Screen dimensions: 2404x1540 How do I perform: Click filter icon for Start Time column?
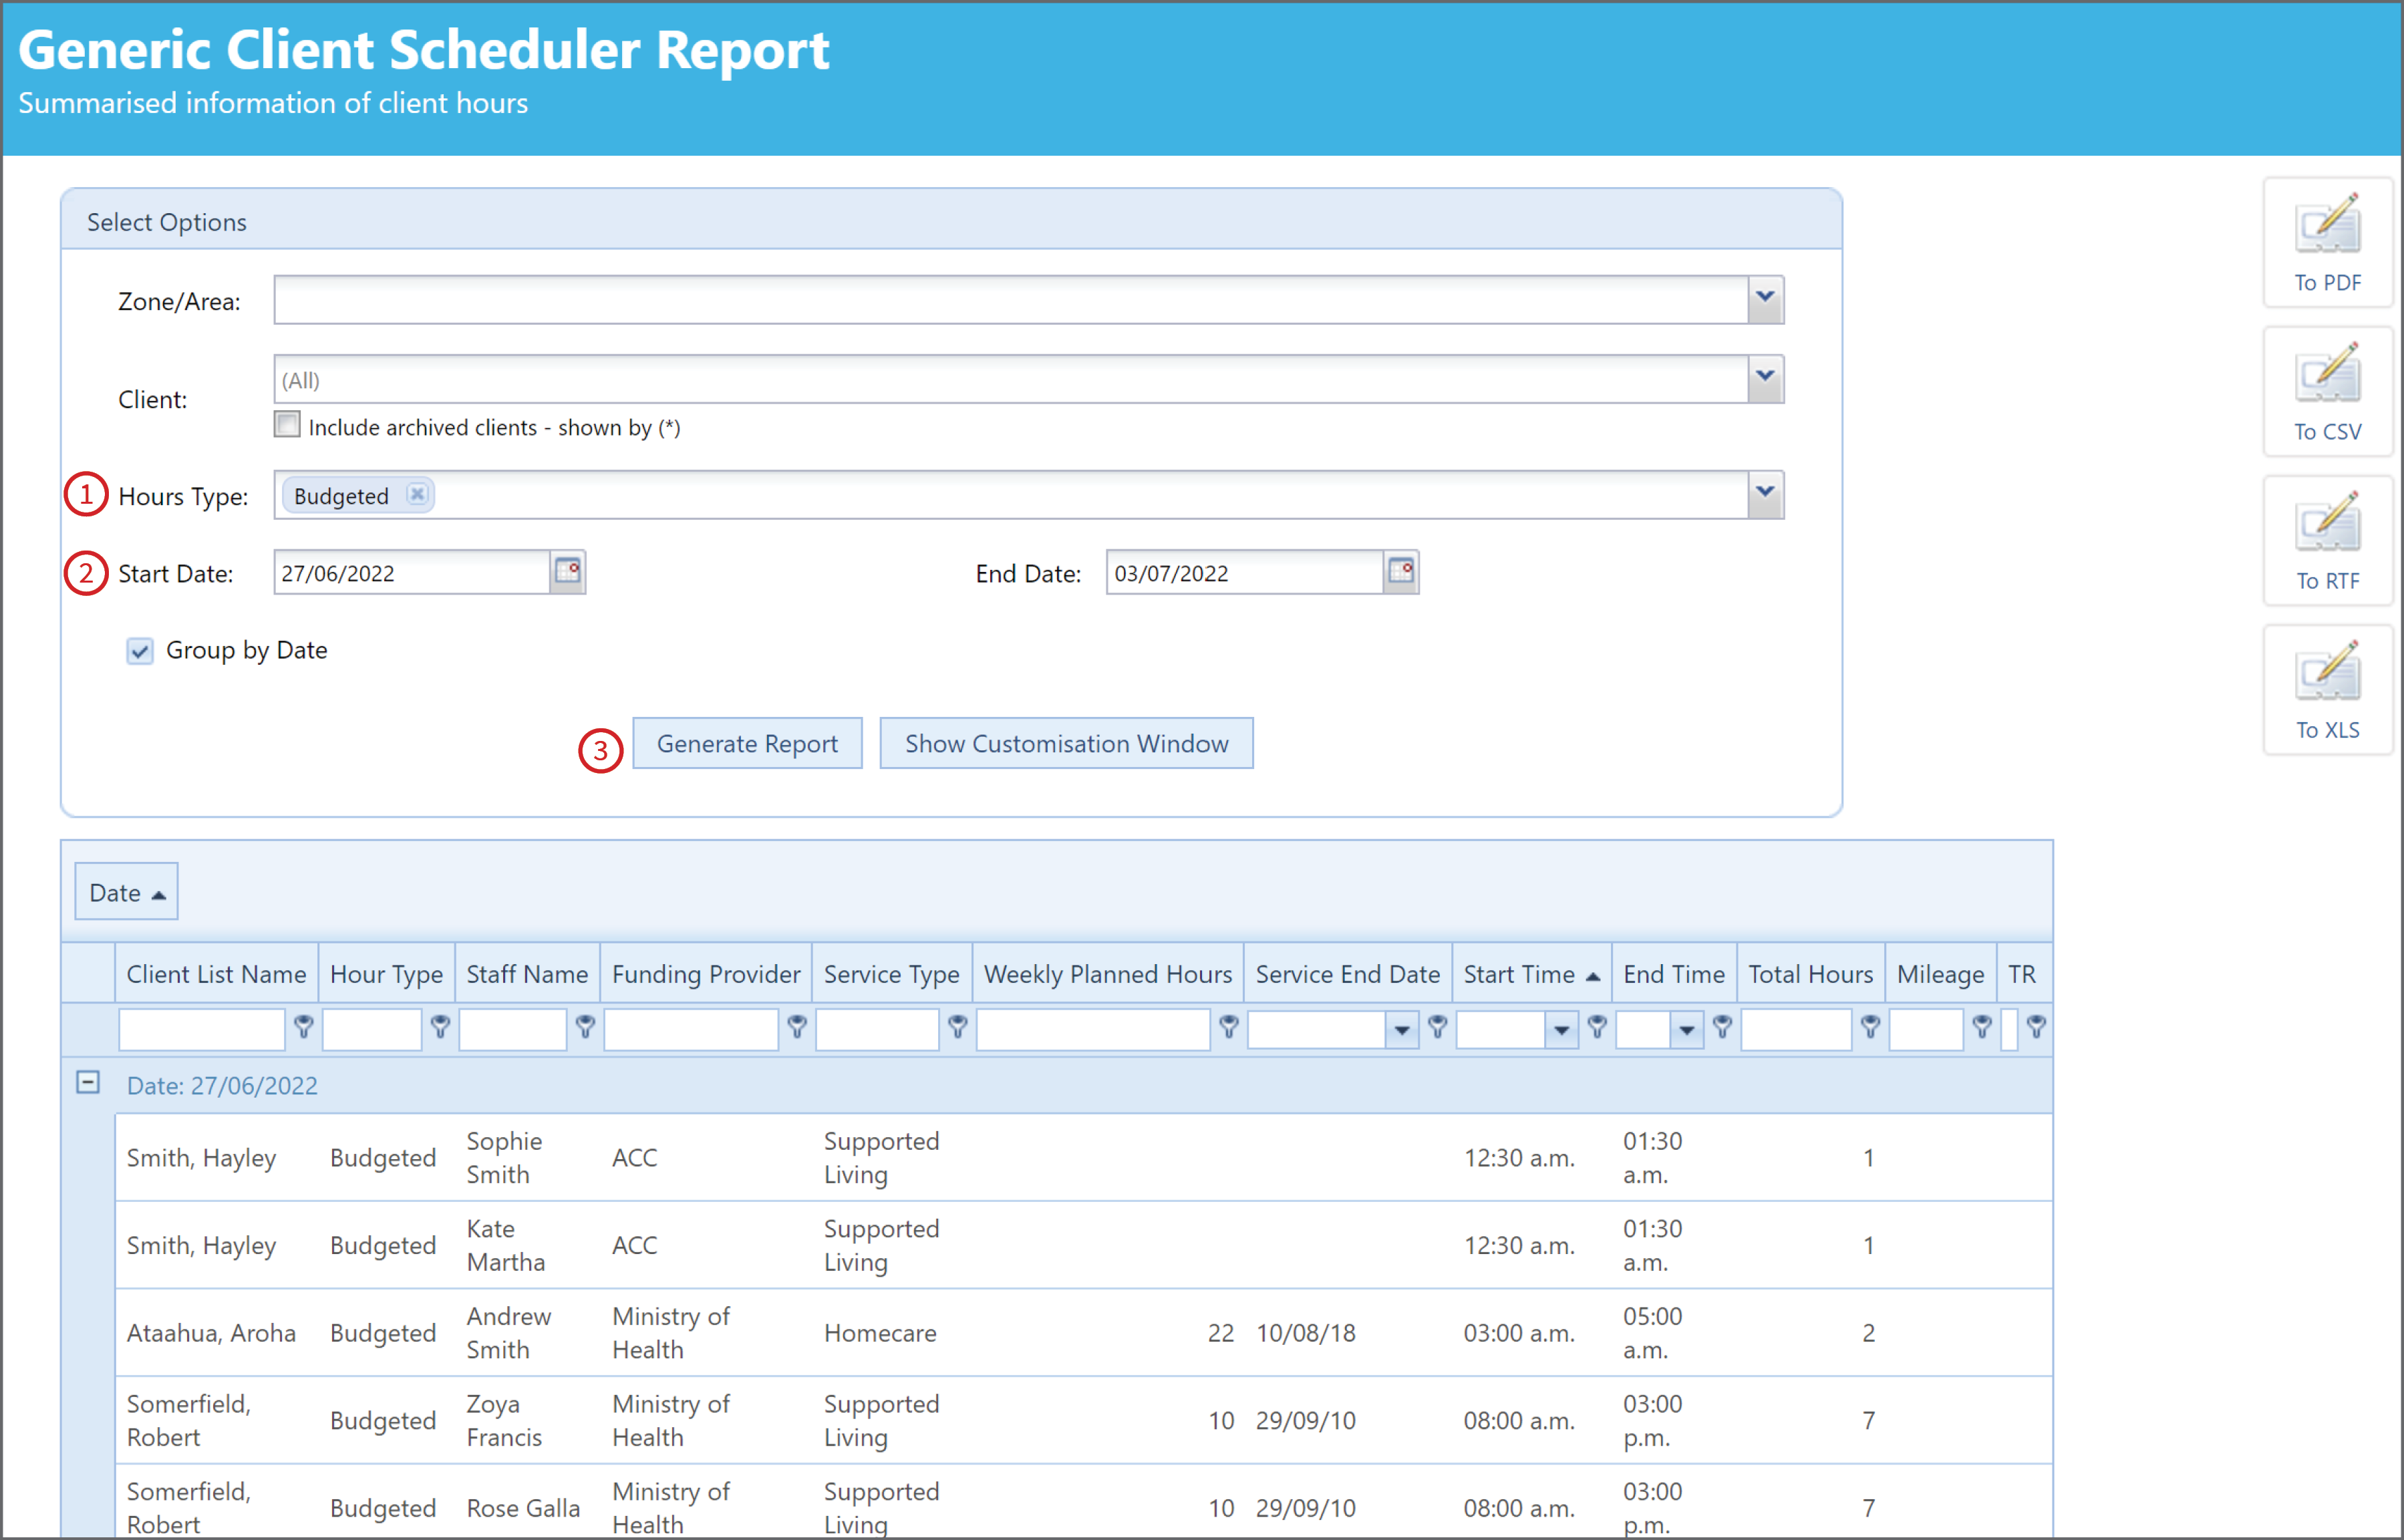[1597, 1026]
